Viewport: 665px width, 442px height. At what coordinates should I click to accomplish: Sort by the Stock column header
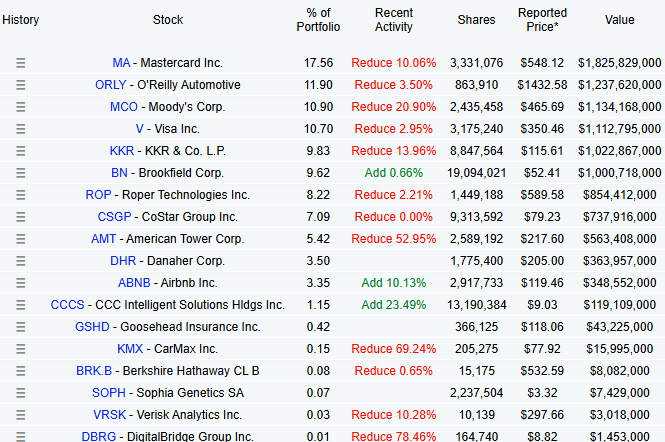168,20
